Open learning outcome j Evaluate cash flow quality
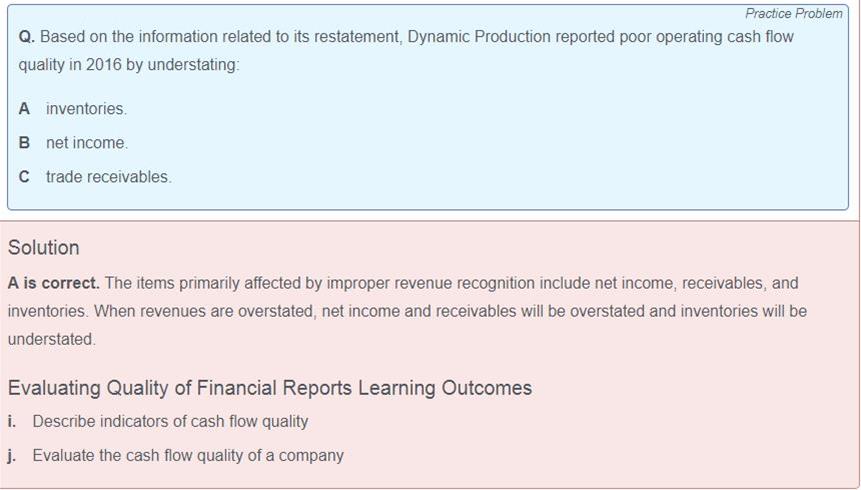Screen dimensions: 861x490 tap(176, 455)
